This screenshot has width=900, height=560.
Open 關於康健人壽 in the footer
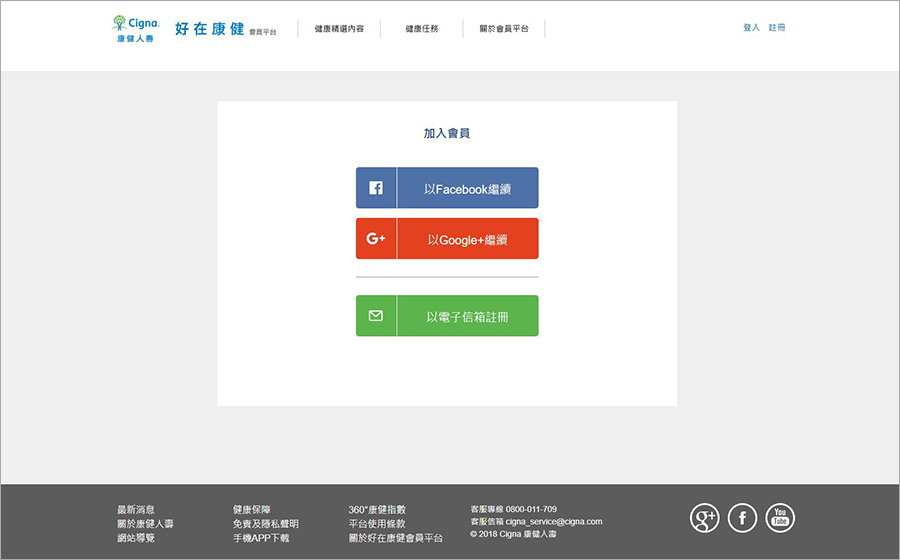tap(145, 523)
